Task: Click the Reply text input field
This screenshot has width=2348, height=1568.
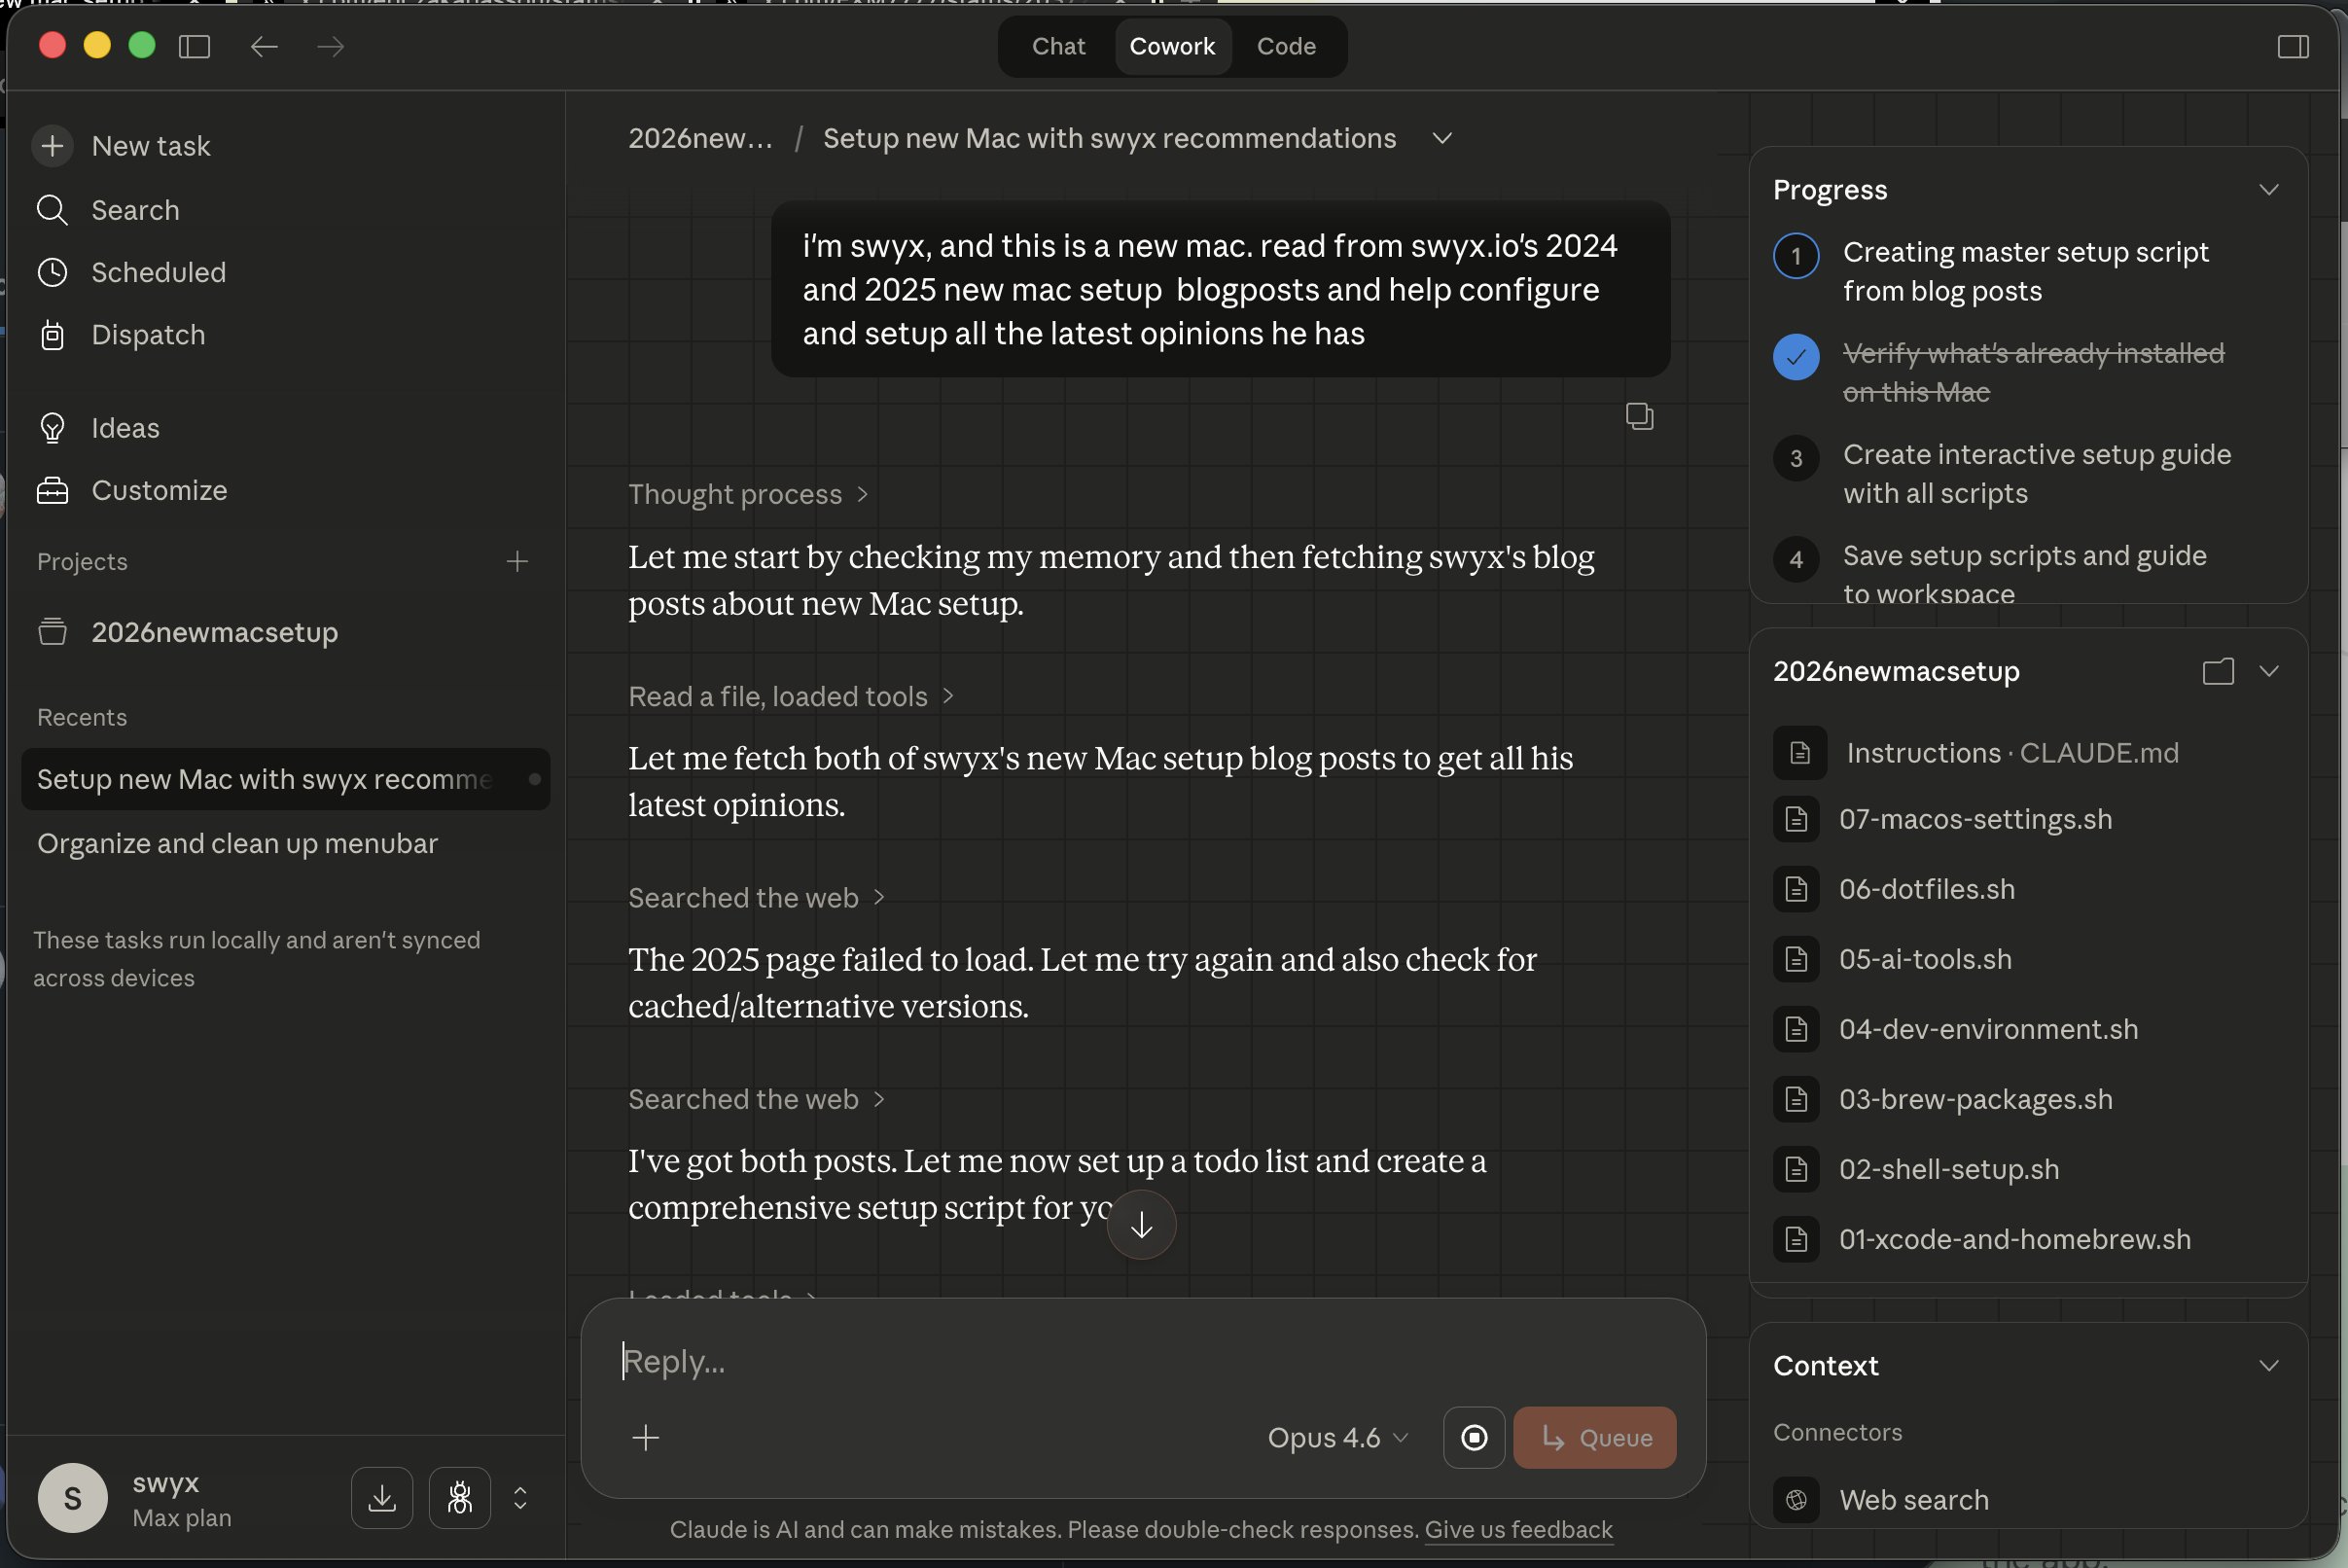Action: tap(1100, 1361)
